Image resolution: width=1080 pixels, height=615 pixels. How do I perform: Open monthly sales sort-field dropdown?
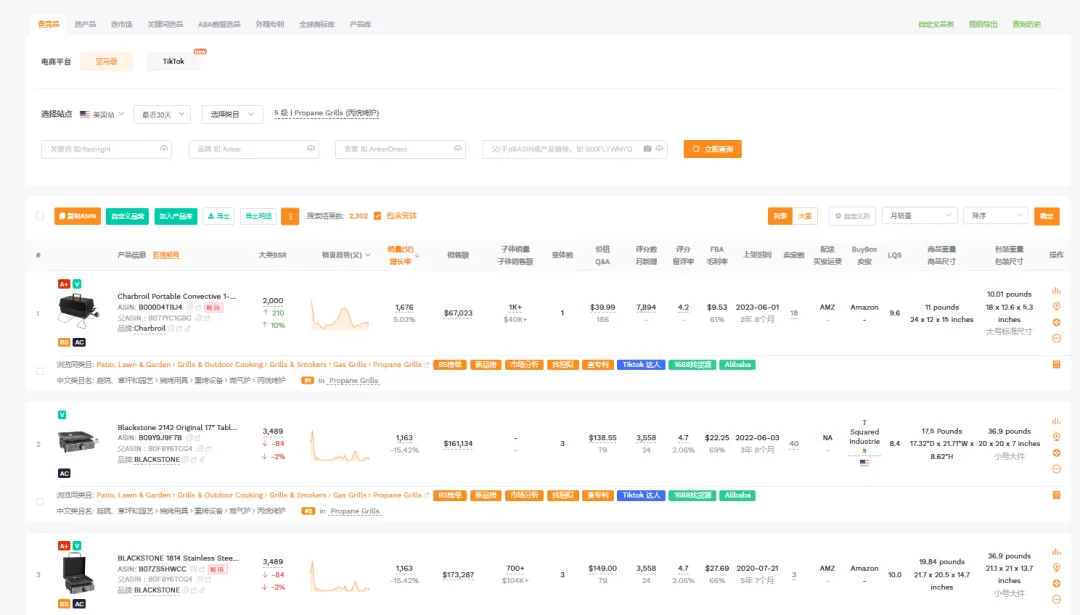(920, 216)
